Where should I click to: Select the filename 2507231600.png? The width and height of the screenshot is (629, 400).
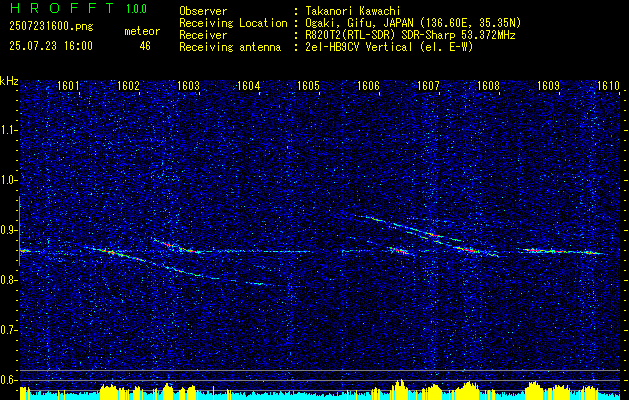point(51,27)
